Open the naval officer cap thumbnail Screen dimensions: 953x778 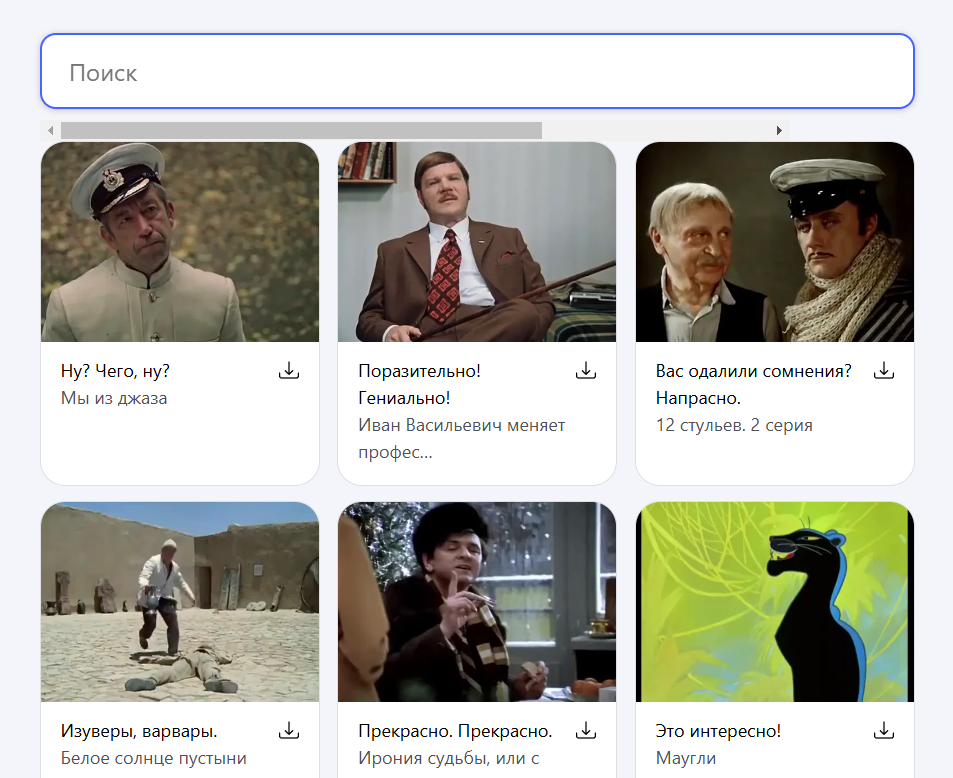click(x=180, y=242)
